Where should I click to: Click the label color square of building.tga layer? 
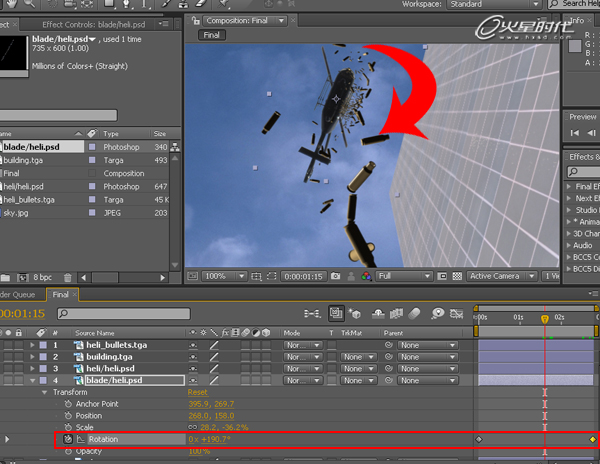(43, 357)
